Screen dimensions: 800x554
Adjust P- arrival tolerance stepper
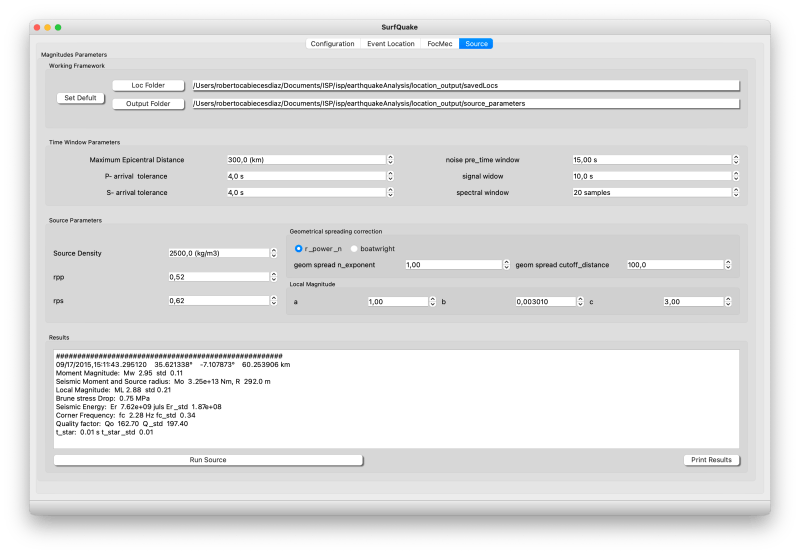click(390, 176)
